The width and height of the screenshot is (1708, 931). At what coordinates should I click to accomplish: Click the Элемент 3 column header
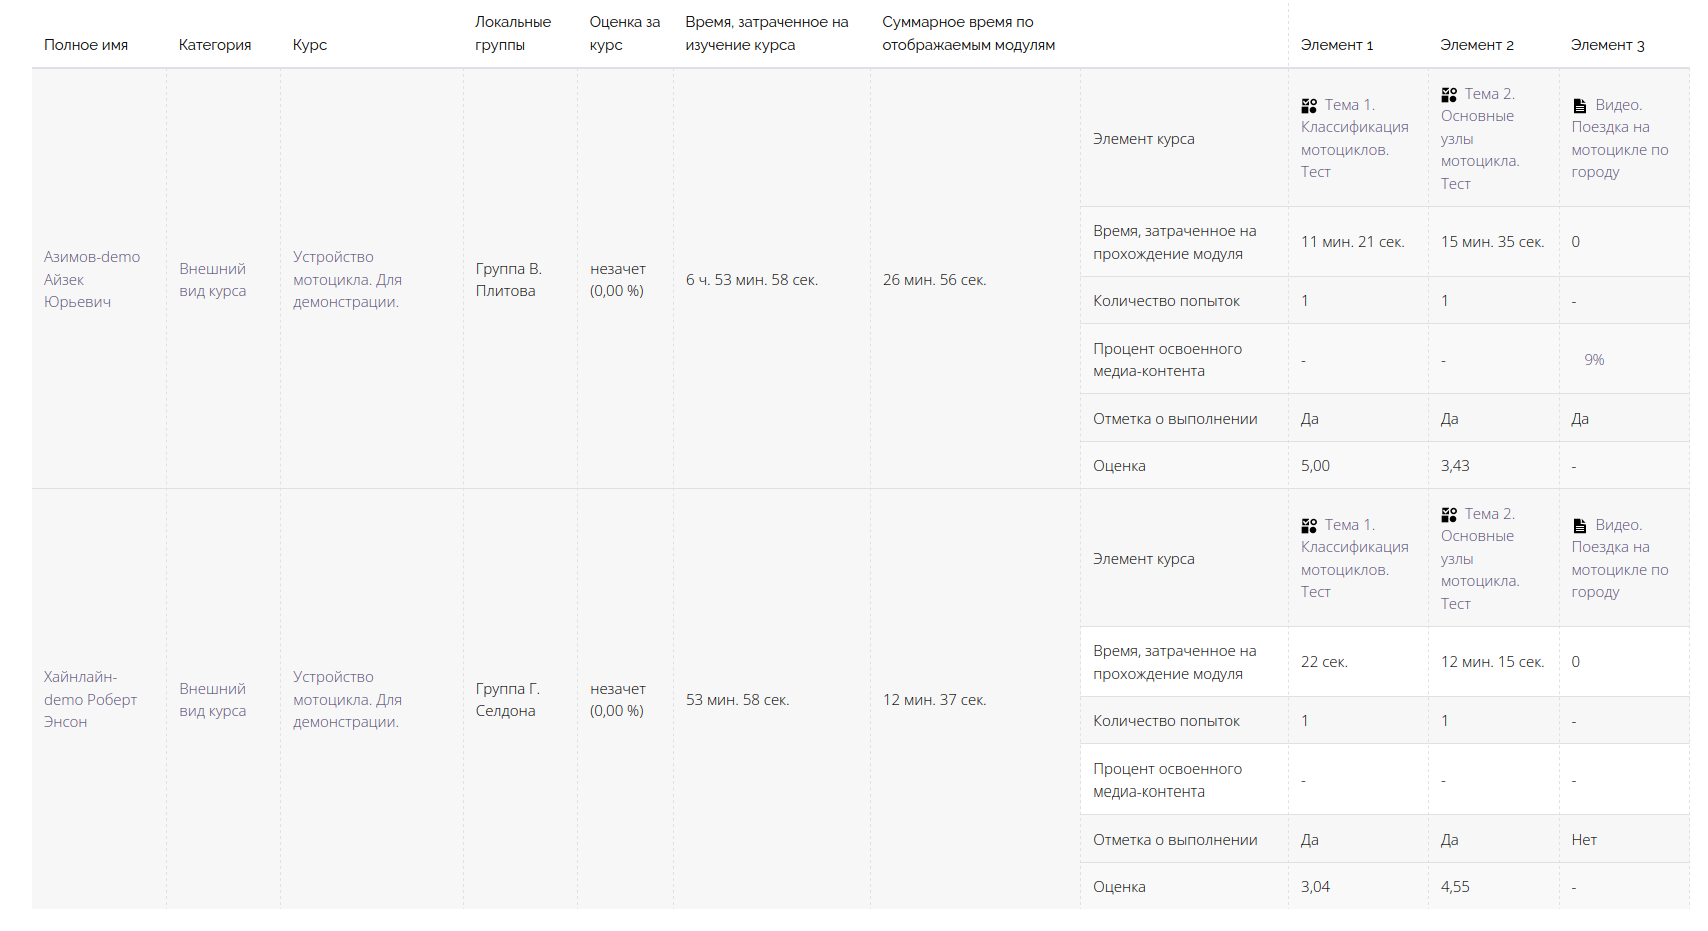[x=1607, y=45]
